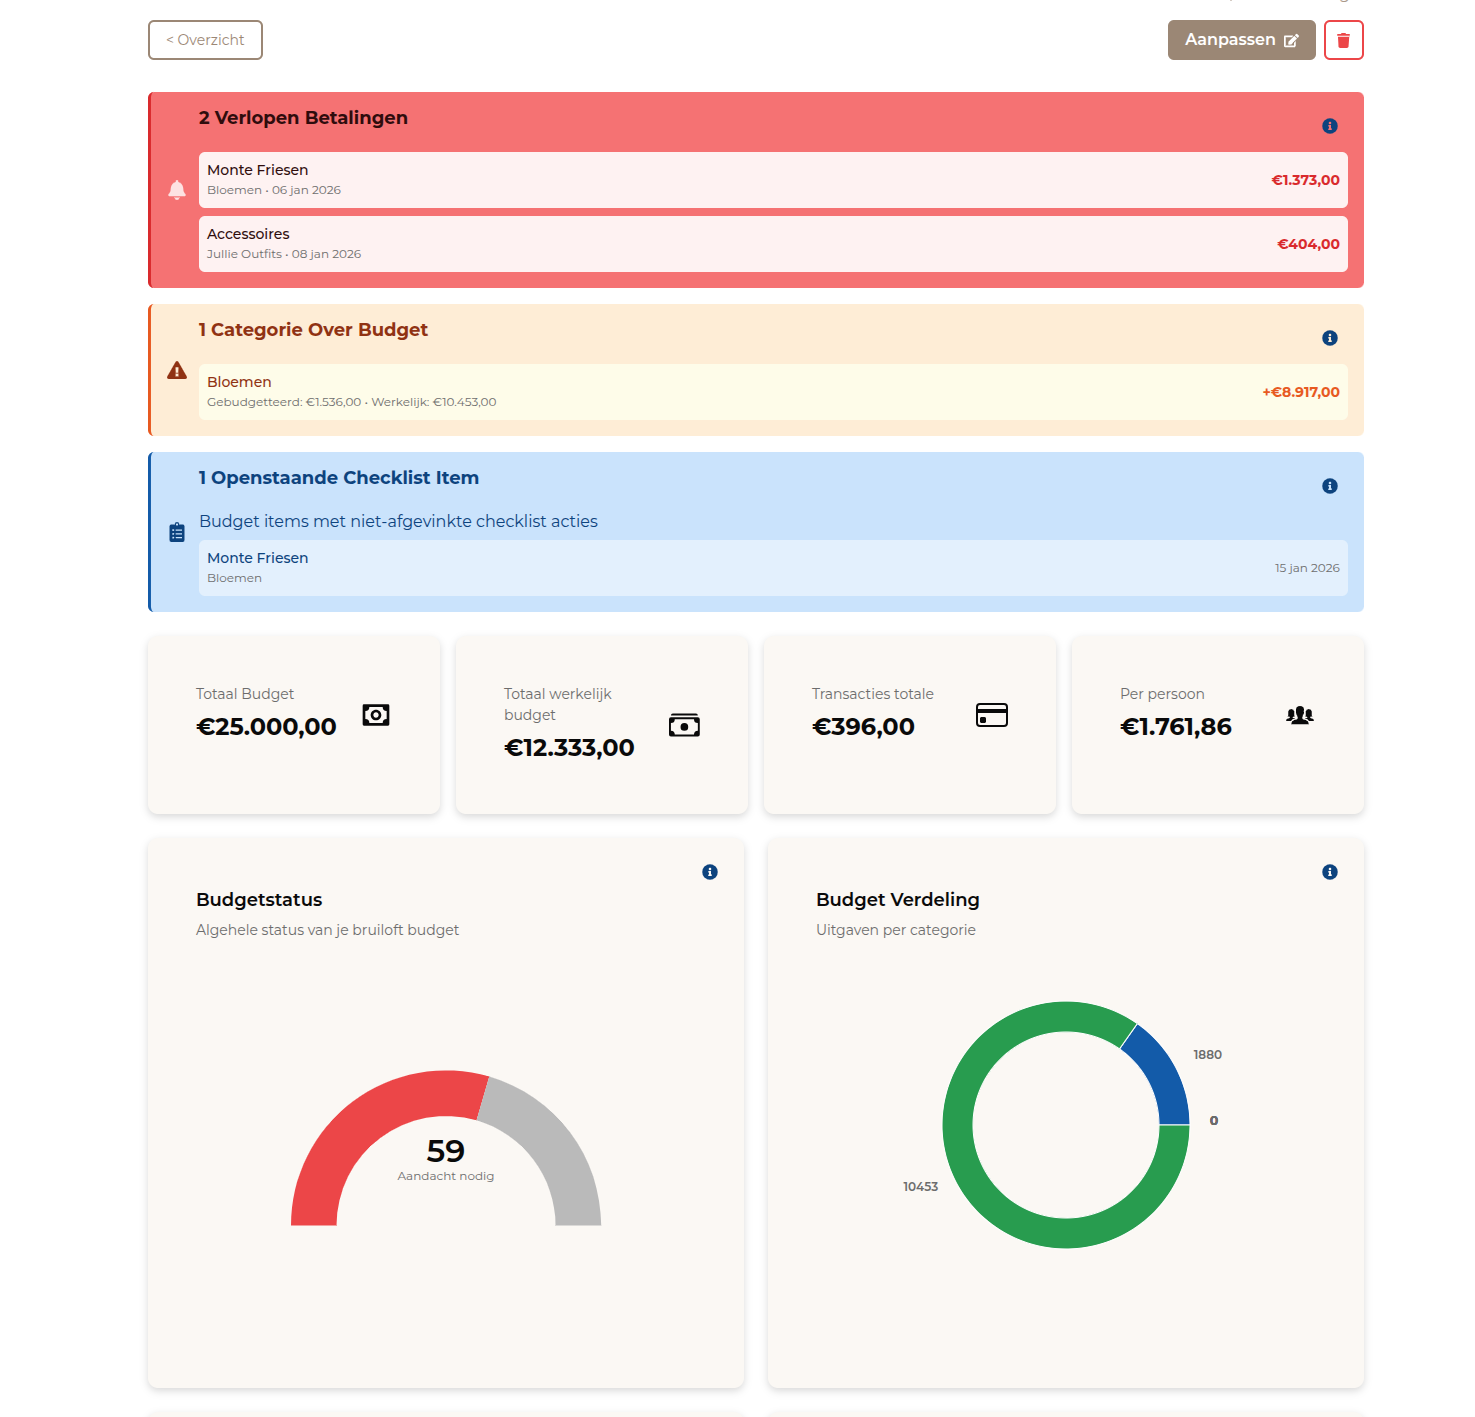Open over-budget category Bloemen row

coord(773,392)
